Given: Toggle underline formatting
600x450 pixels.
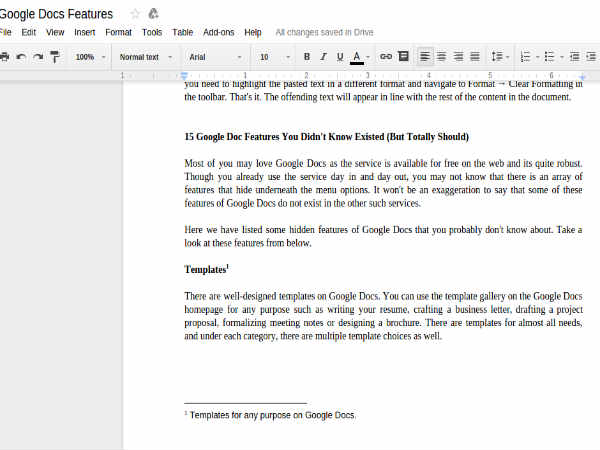Looking at the screenshot, I should (x=340, y=57).
